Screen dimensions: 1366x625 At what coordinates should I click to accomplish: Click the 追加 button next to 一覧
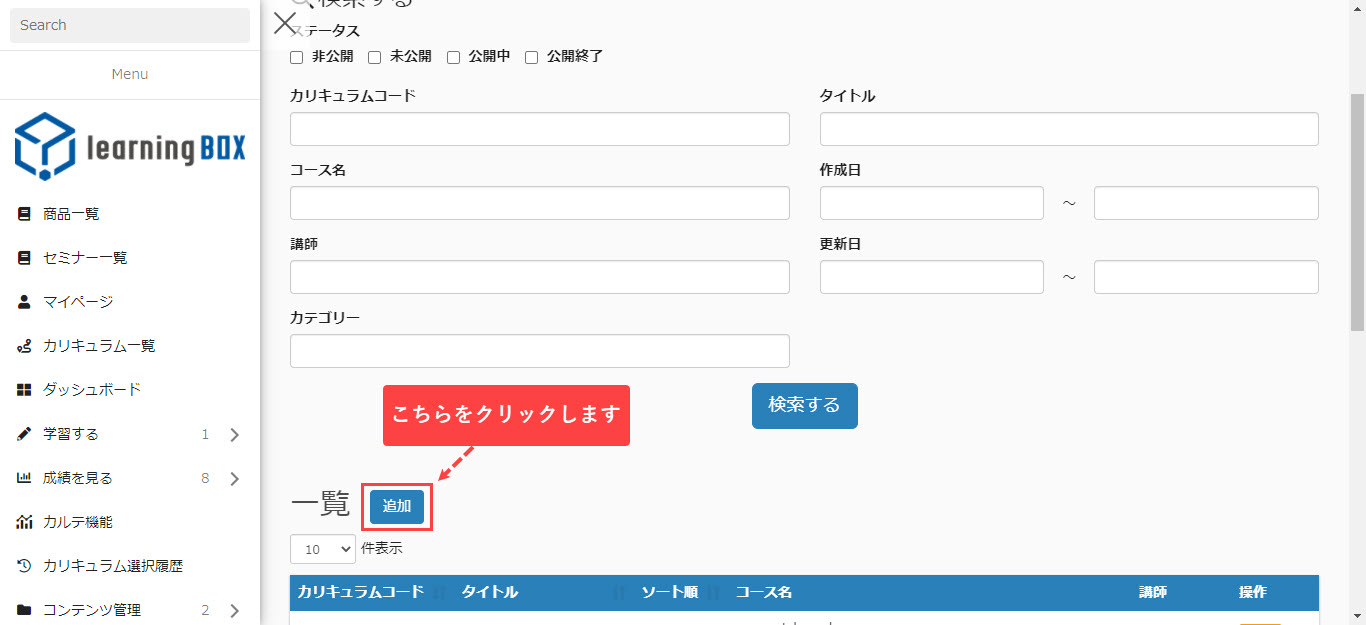pyautogui.click(x=397, y=507)
